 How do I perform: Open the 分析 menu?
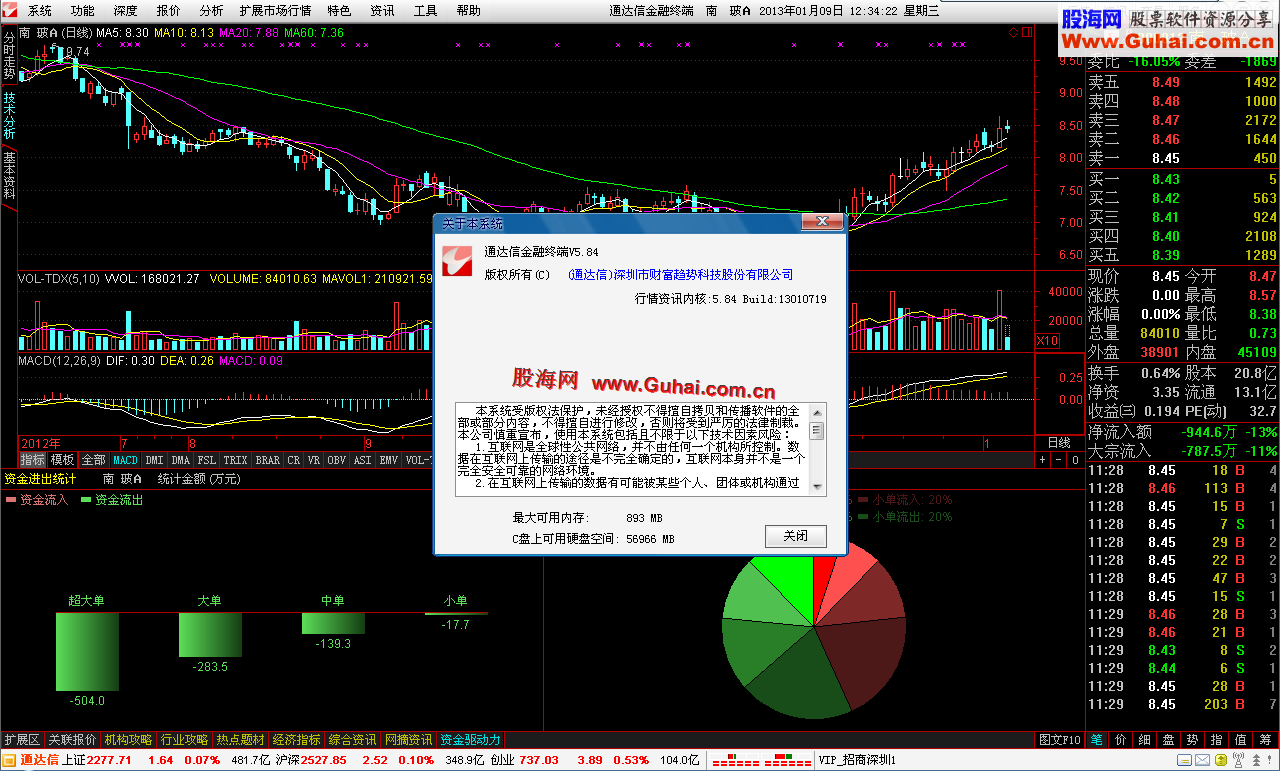point(211,11)
